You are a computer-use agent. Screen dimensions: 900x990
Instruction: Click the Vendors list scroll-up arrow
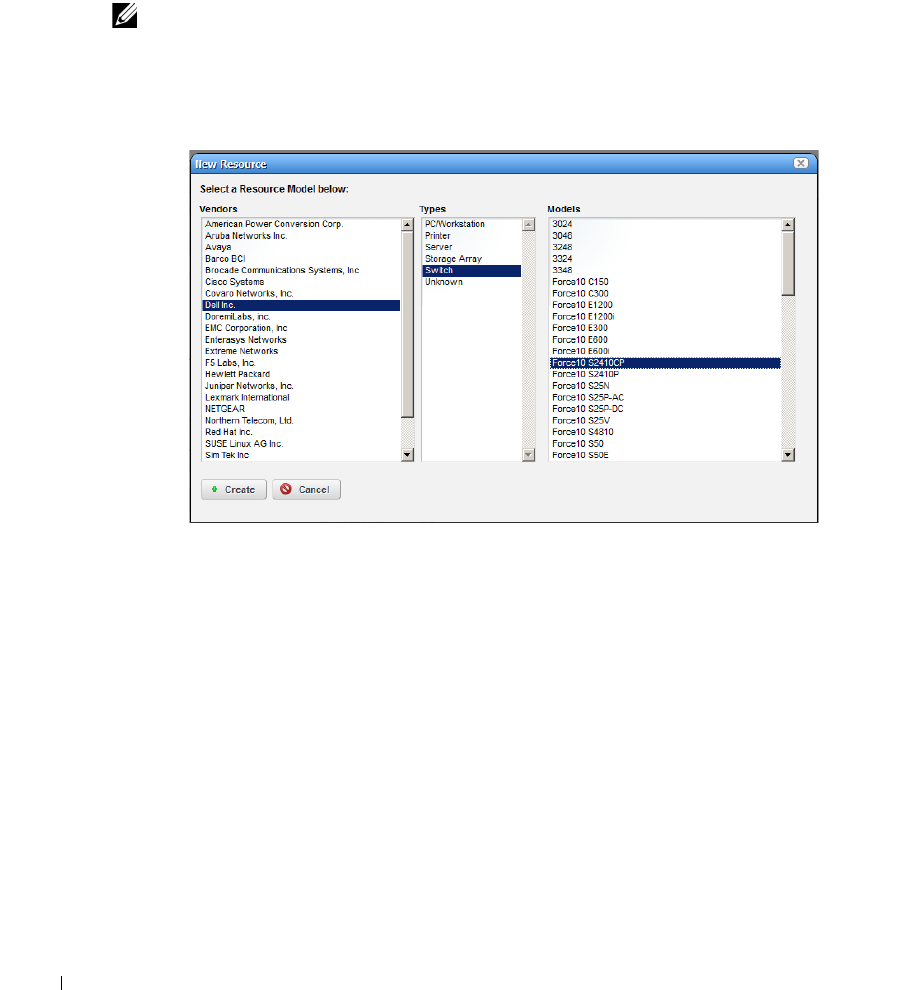pyautogui.click(x=407, y=224)
